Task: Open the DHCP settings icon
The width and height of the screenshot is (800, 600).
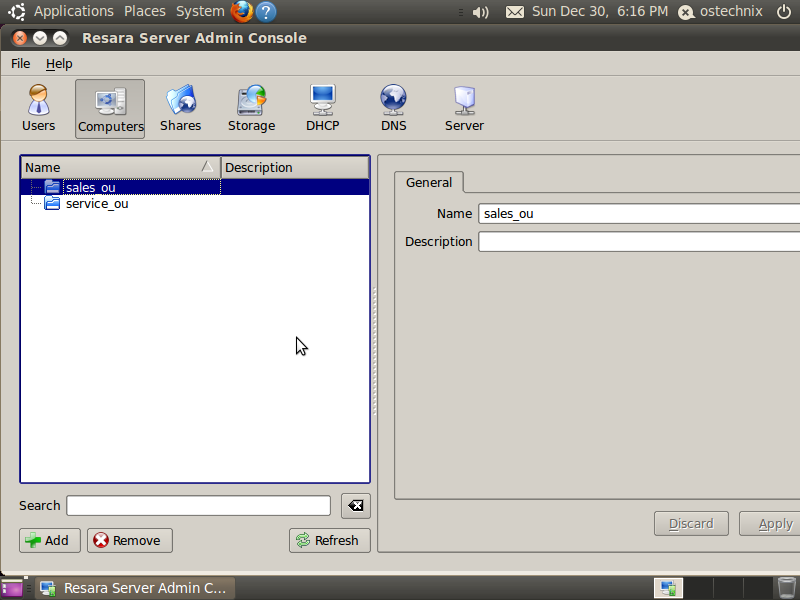Action: [x=322, y=108]
